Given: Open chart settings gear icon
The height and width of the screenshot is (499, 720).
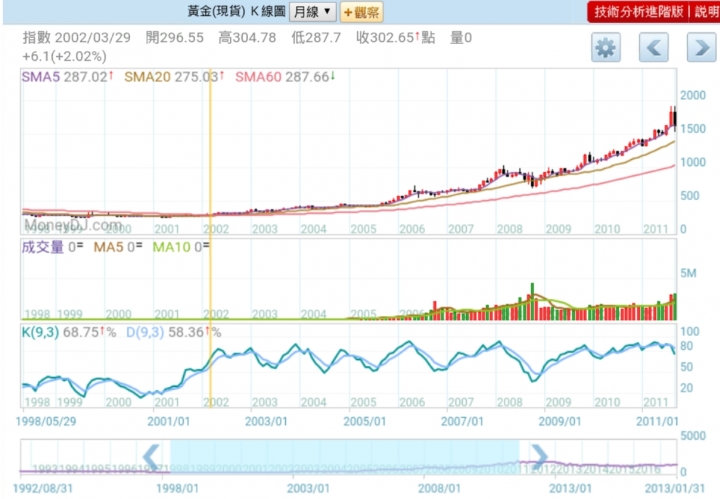Looking at the screenshot, I should (606, 47).
